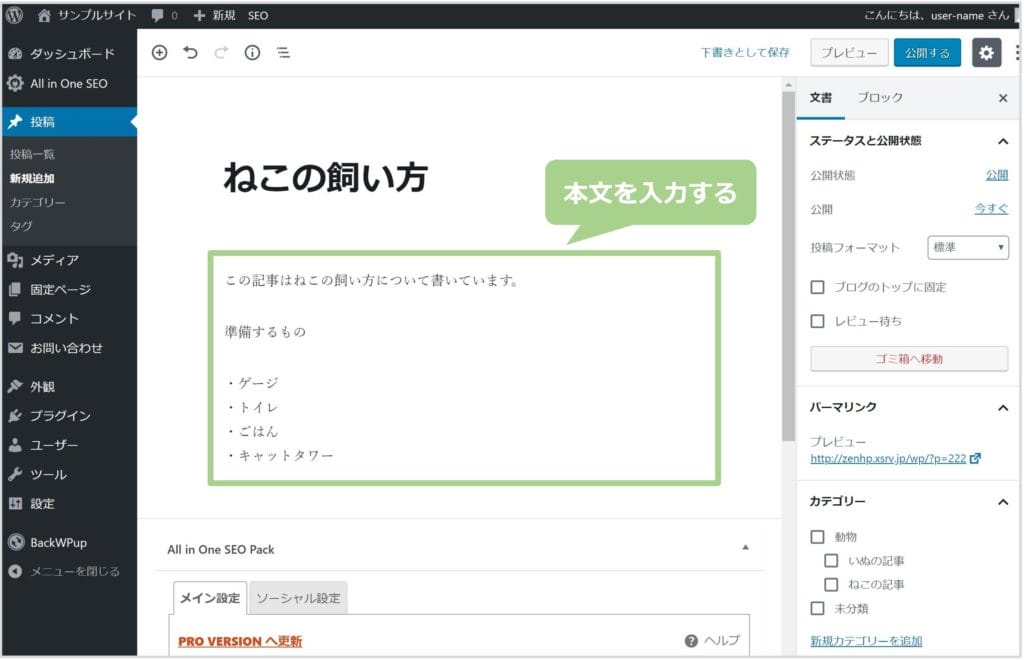Open the content structure info icon
Viewport: 1024px width, 660px height.
click(x=252, y=53)
